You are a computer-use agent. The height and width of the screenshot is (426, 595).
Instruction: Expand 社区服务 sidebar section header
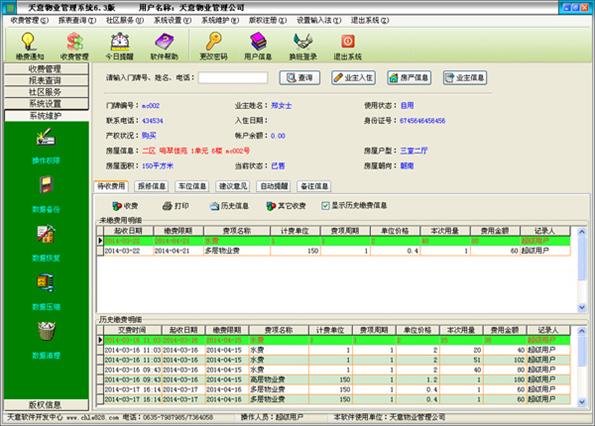pos(46,92)
